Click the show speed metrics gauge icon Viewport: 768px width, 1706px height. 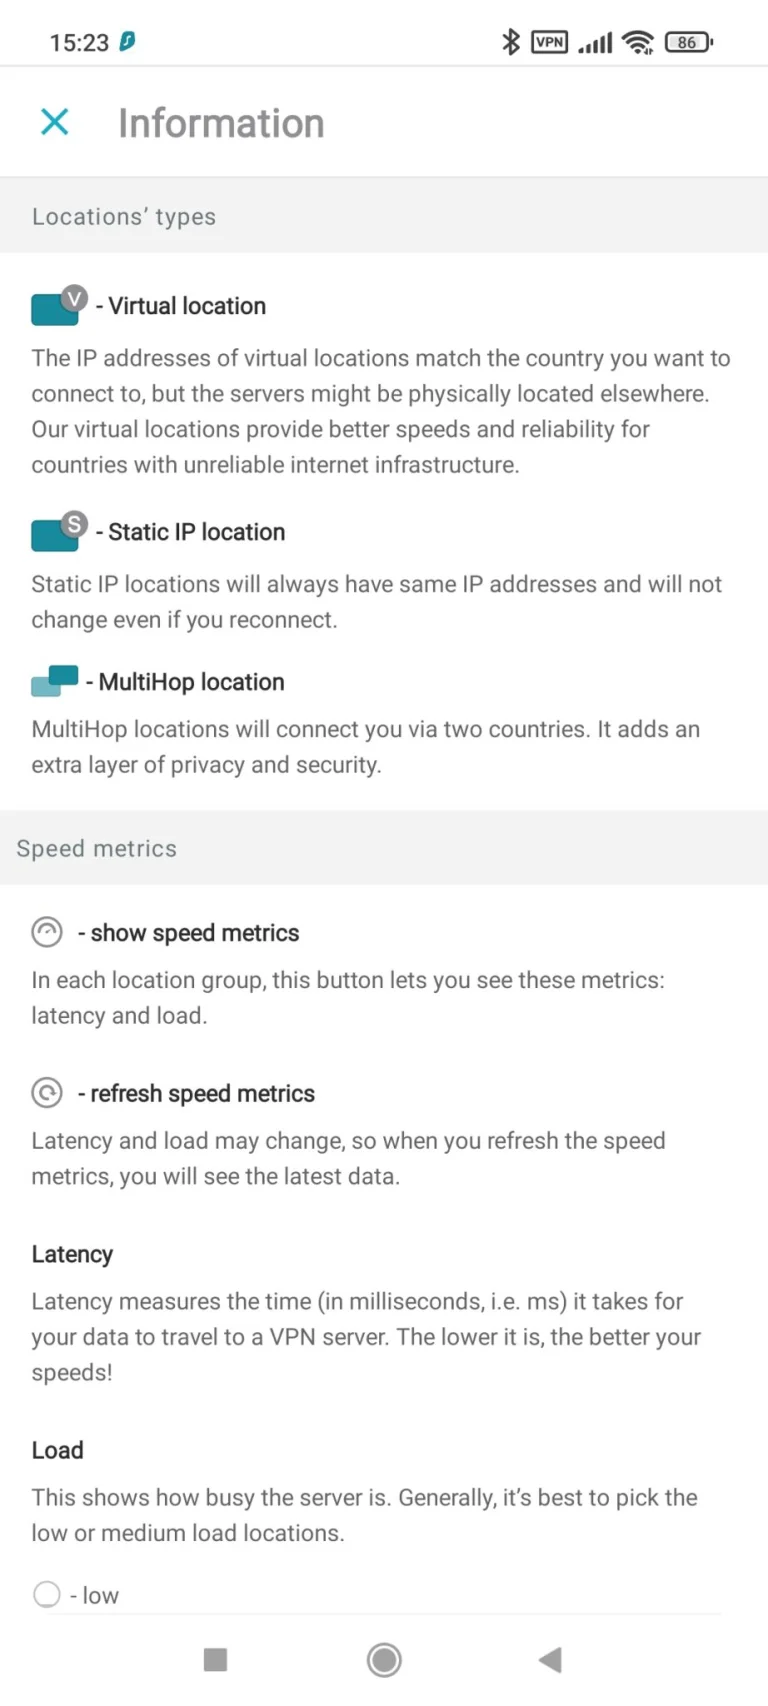[x=46, y=932]
